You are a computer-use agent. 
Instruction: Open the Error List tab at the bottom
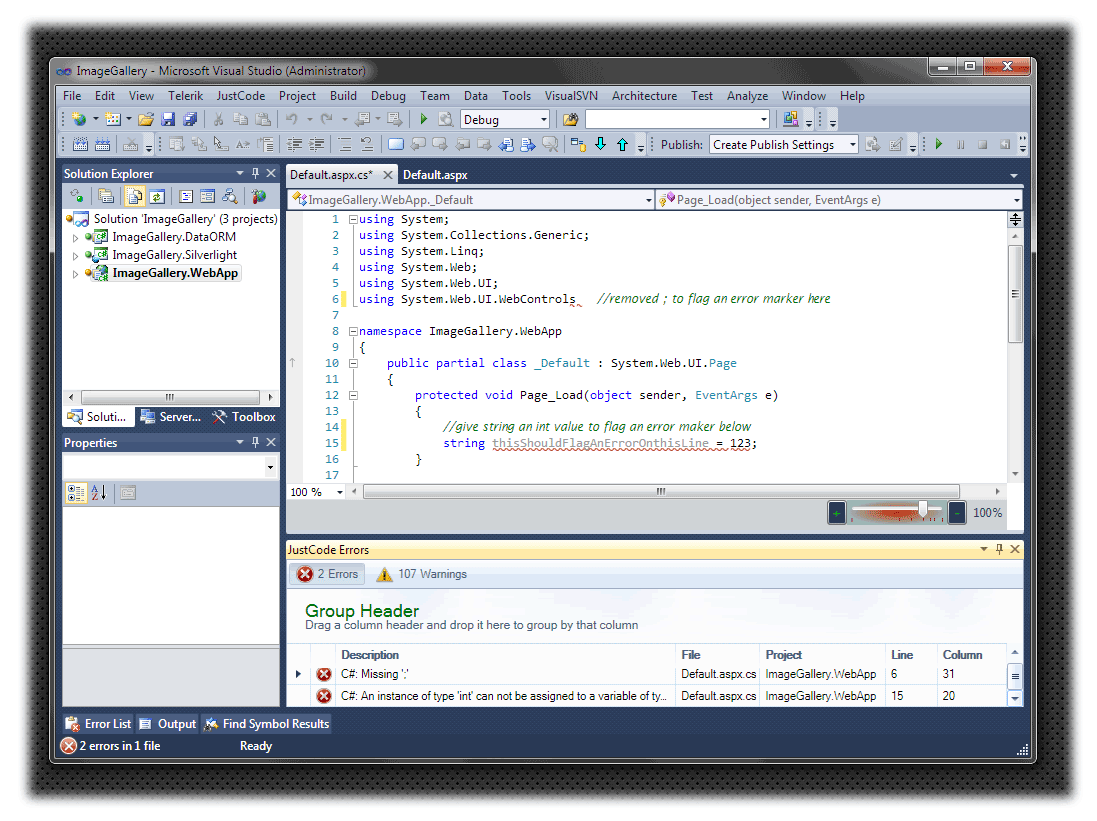pos(98,724)
